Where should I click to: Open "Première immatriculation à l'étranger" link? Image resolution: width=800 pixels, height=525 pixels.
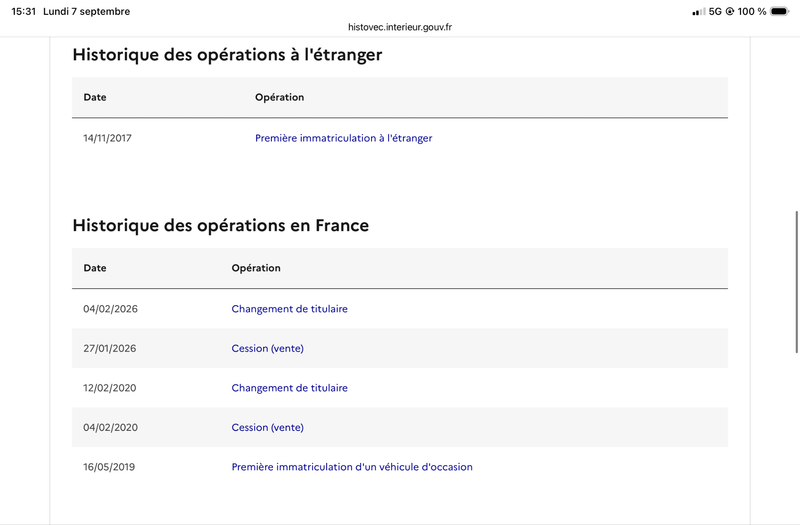[343, 138]
